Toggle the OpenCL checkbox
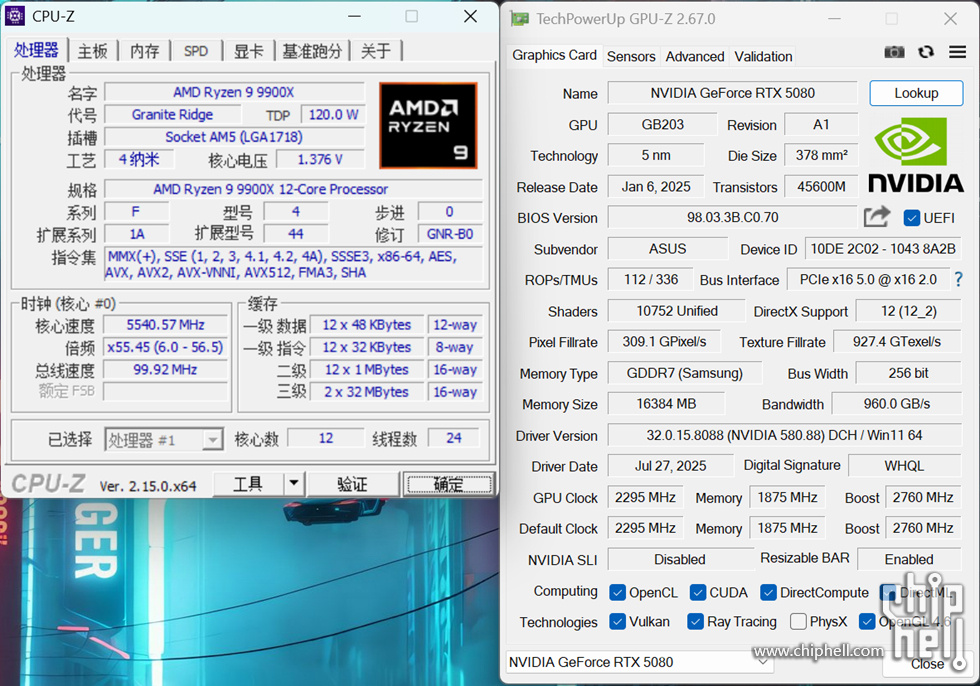The height and width of the screenshot is (686, 980). 618,592
